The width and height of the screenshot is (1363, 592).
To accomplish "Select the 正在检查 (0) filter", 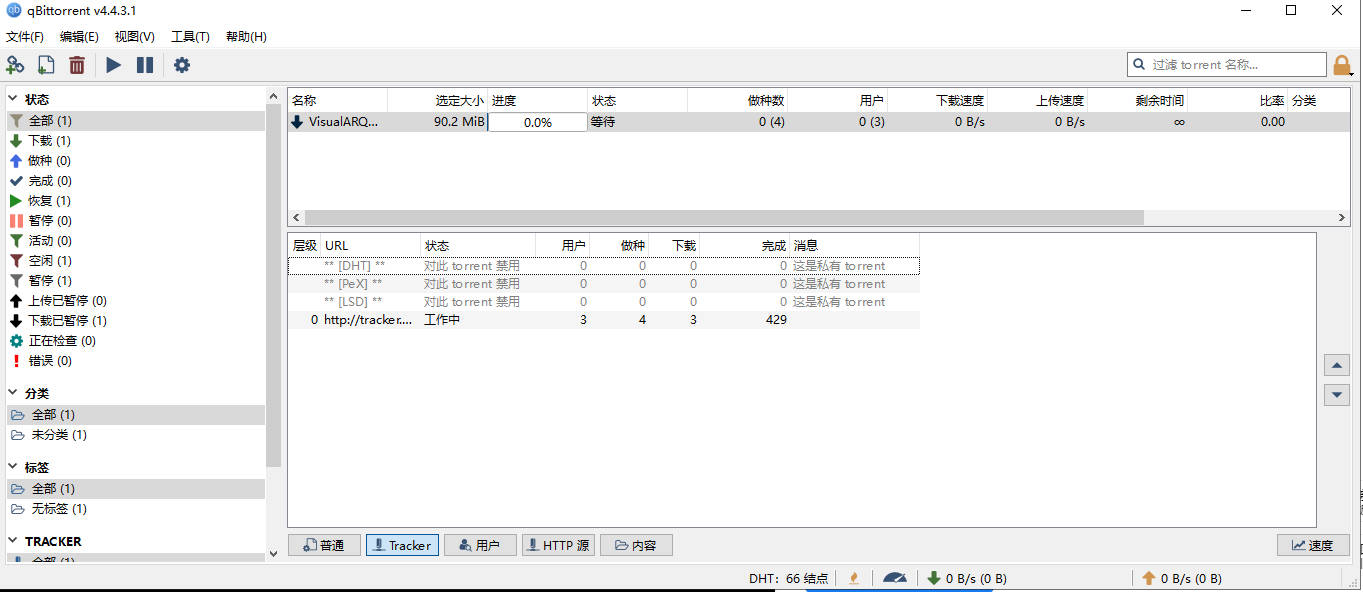I will coord(136,341).
